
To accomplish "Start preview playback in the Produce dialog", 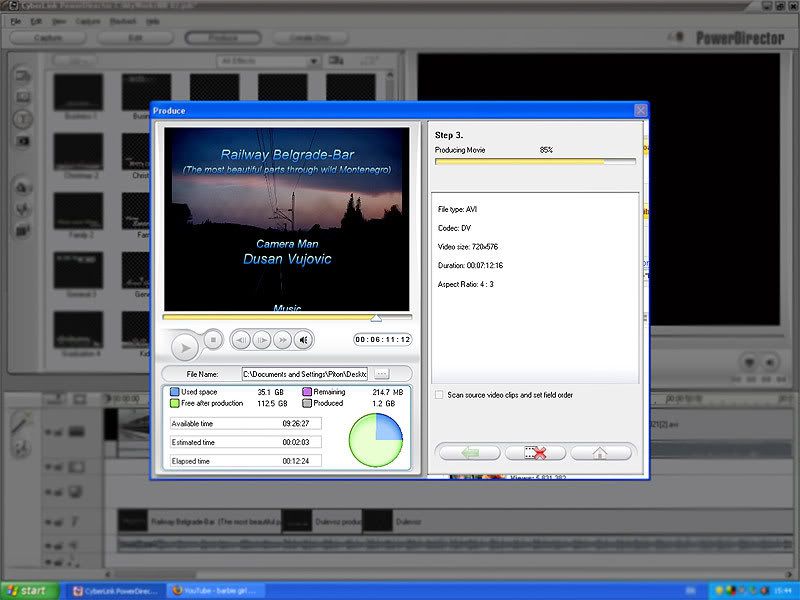I will (x=185, y=348).
